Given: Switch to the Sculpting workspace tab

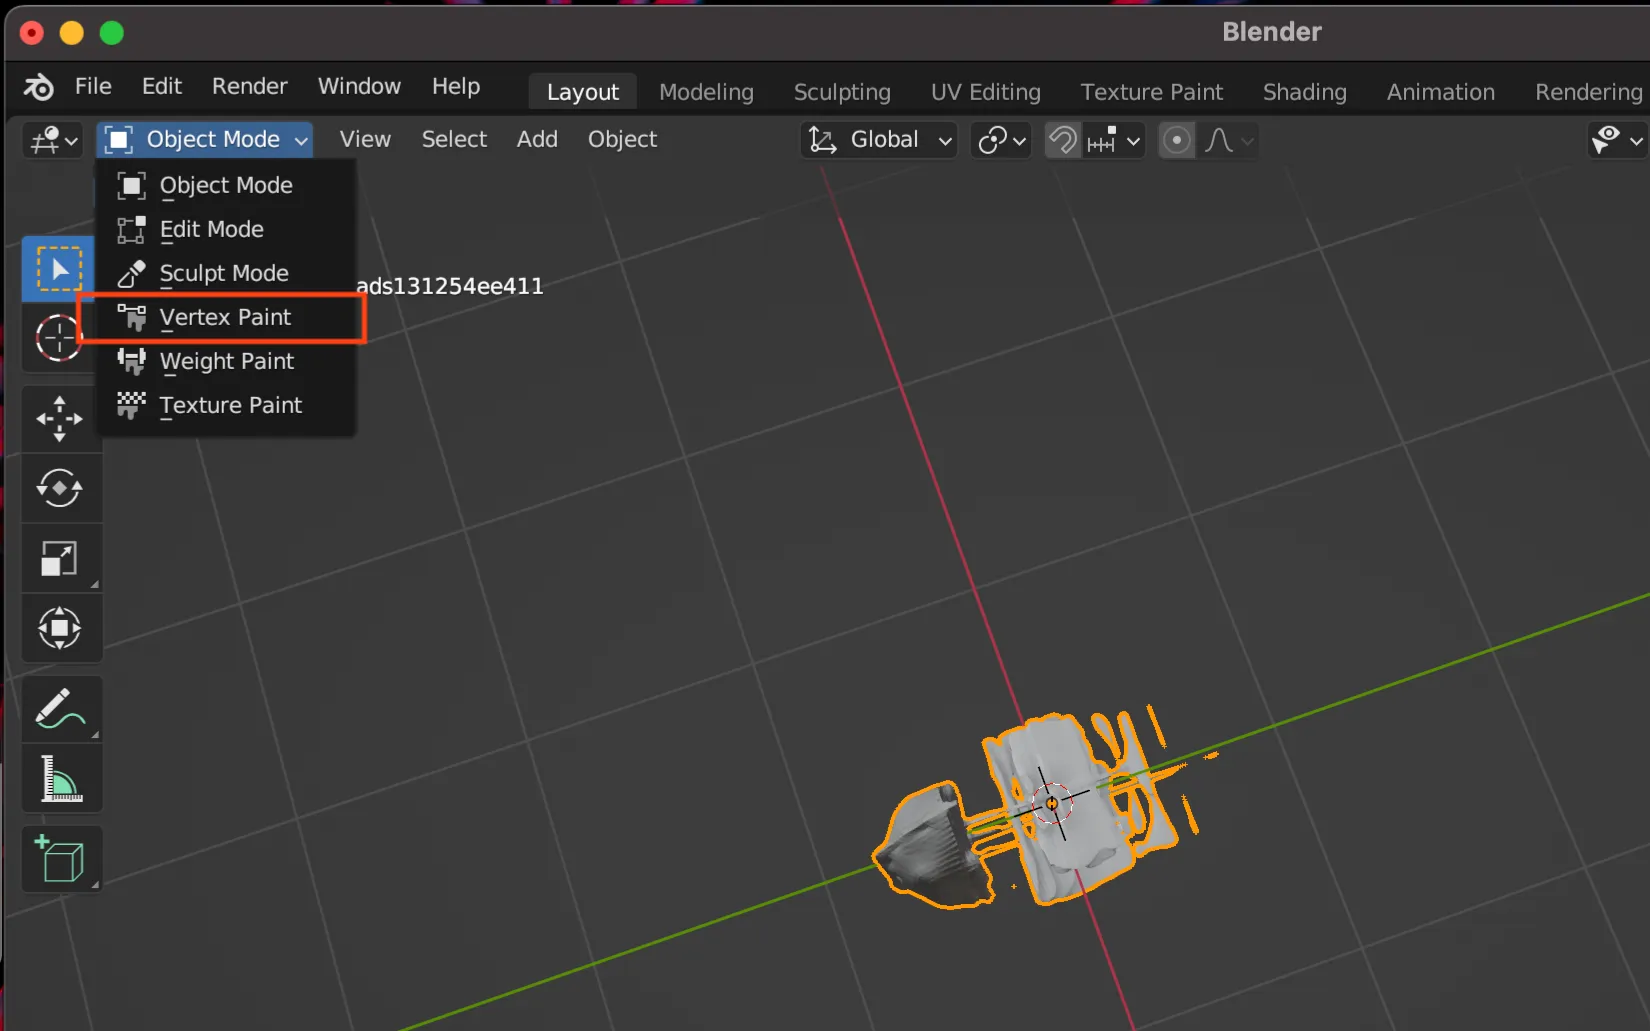Looking at the screenshot, I should (x=841, y=92).
